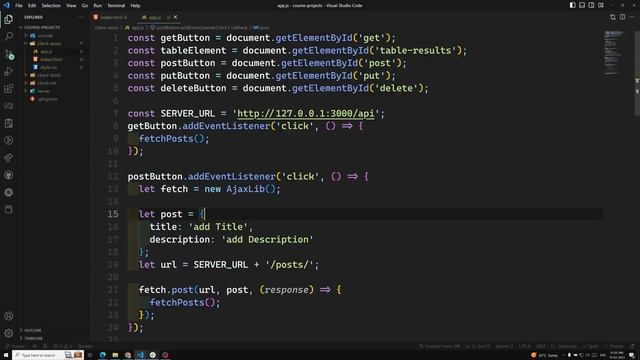The image size is (640, 360).
Task: Open the Extensions view
Action: [9, 89]
